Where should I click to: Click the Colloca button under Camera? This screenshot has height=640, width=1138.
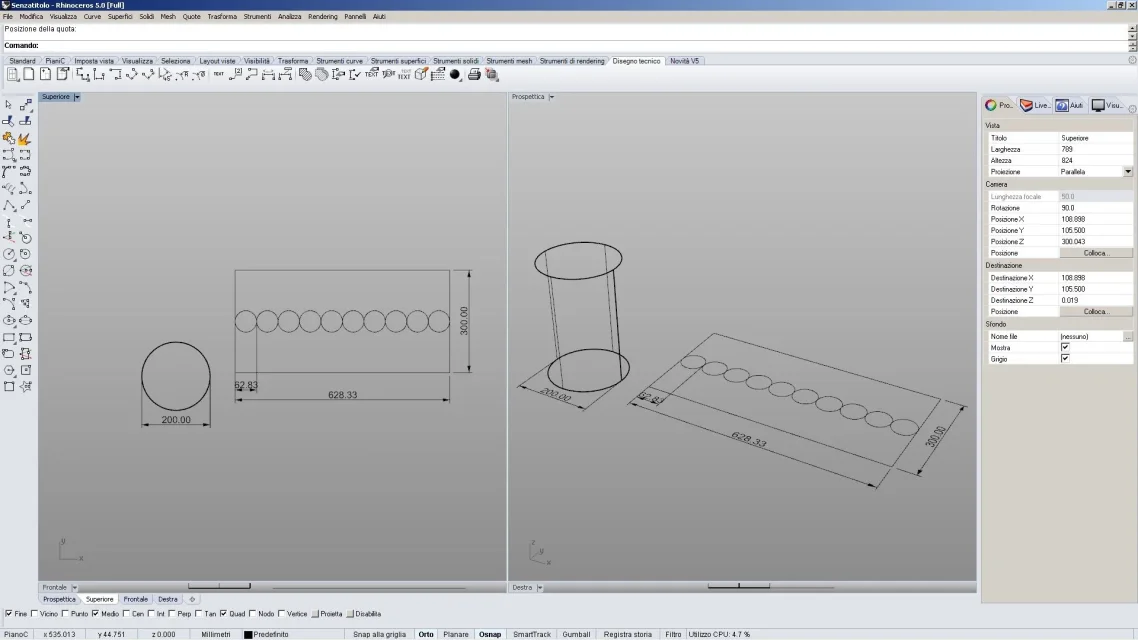point(1096,253)
